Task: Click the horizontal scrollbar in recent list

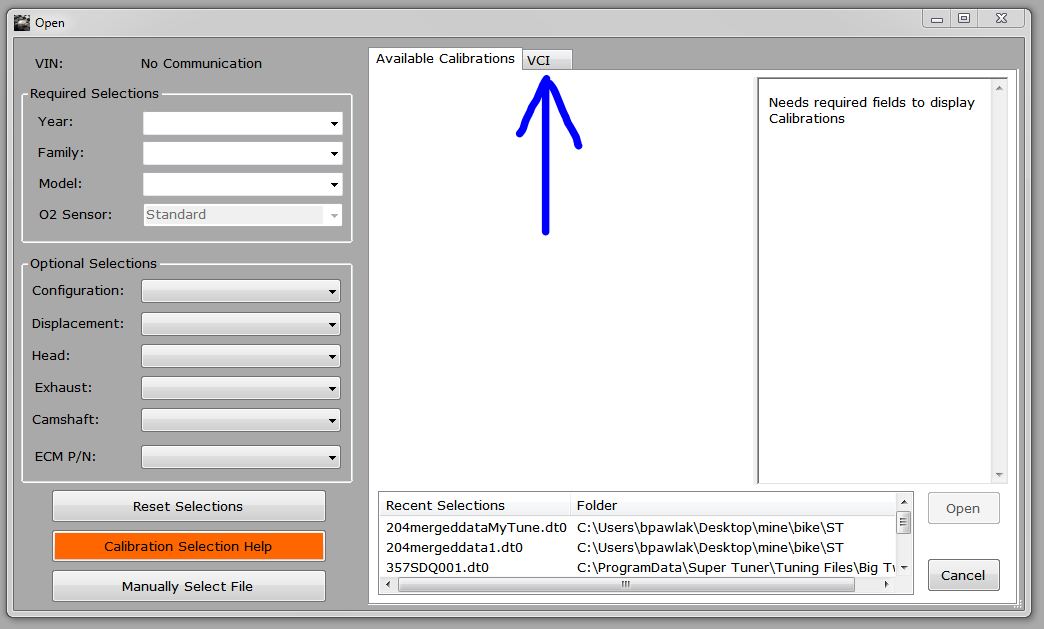Action: pos(625,585)
